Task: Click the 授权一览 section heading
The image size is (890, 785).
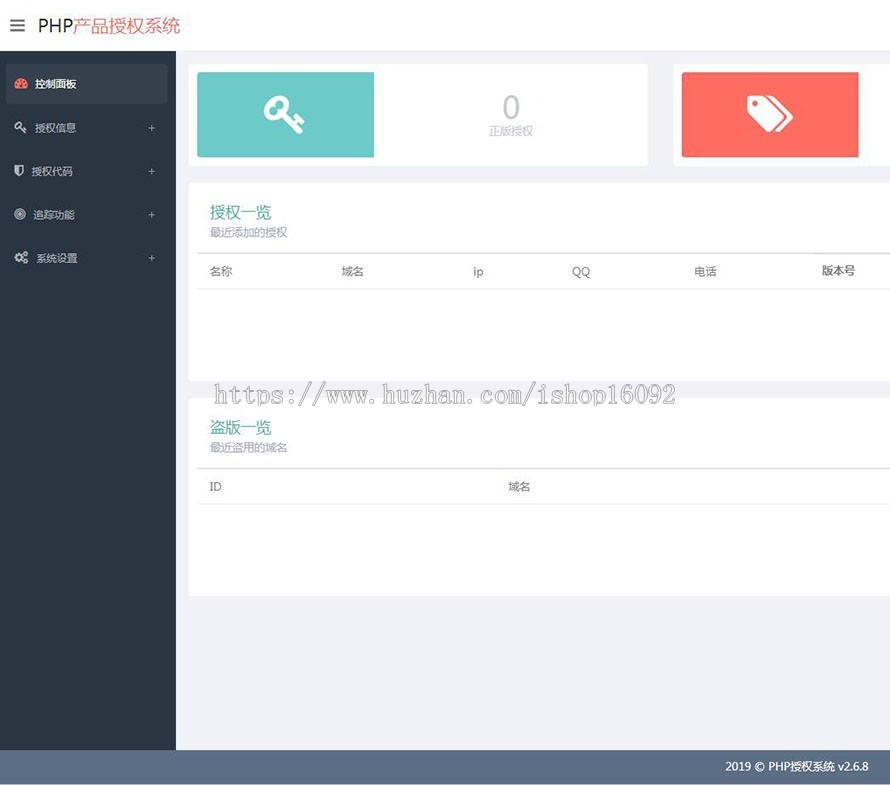Action: [x=241, y=212]
